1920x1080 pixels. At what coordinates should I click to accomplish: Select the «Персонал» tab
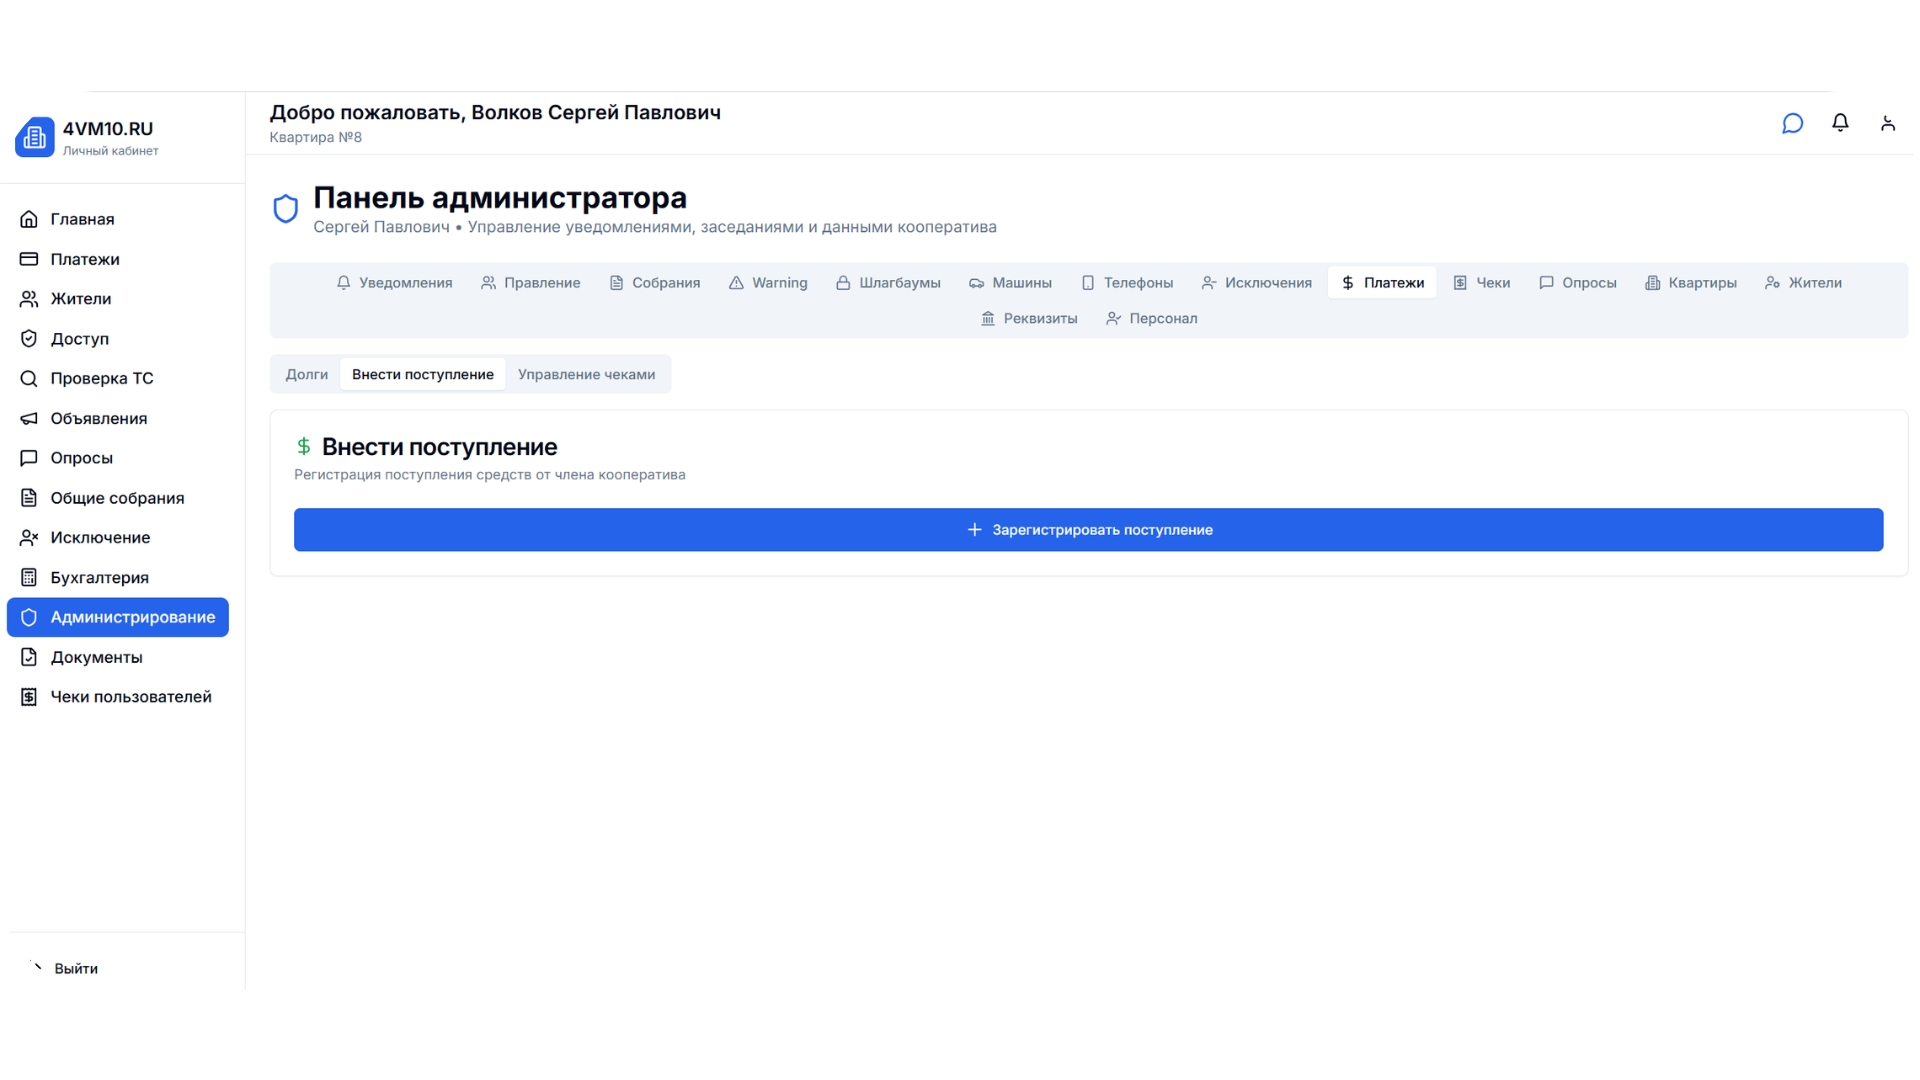coord(1151,318)
